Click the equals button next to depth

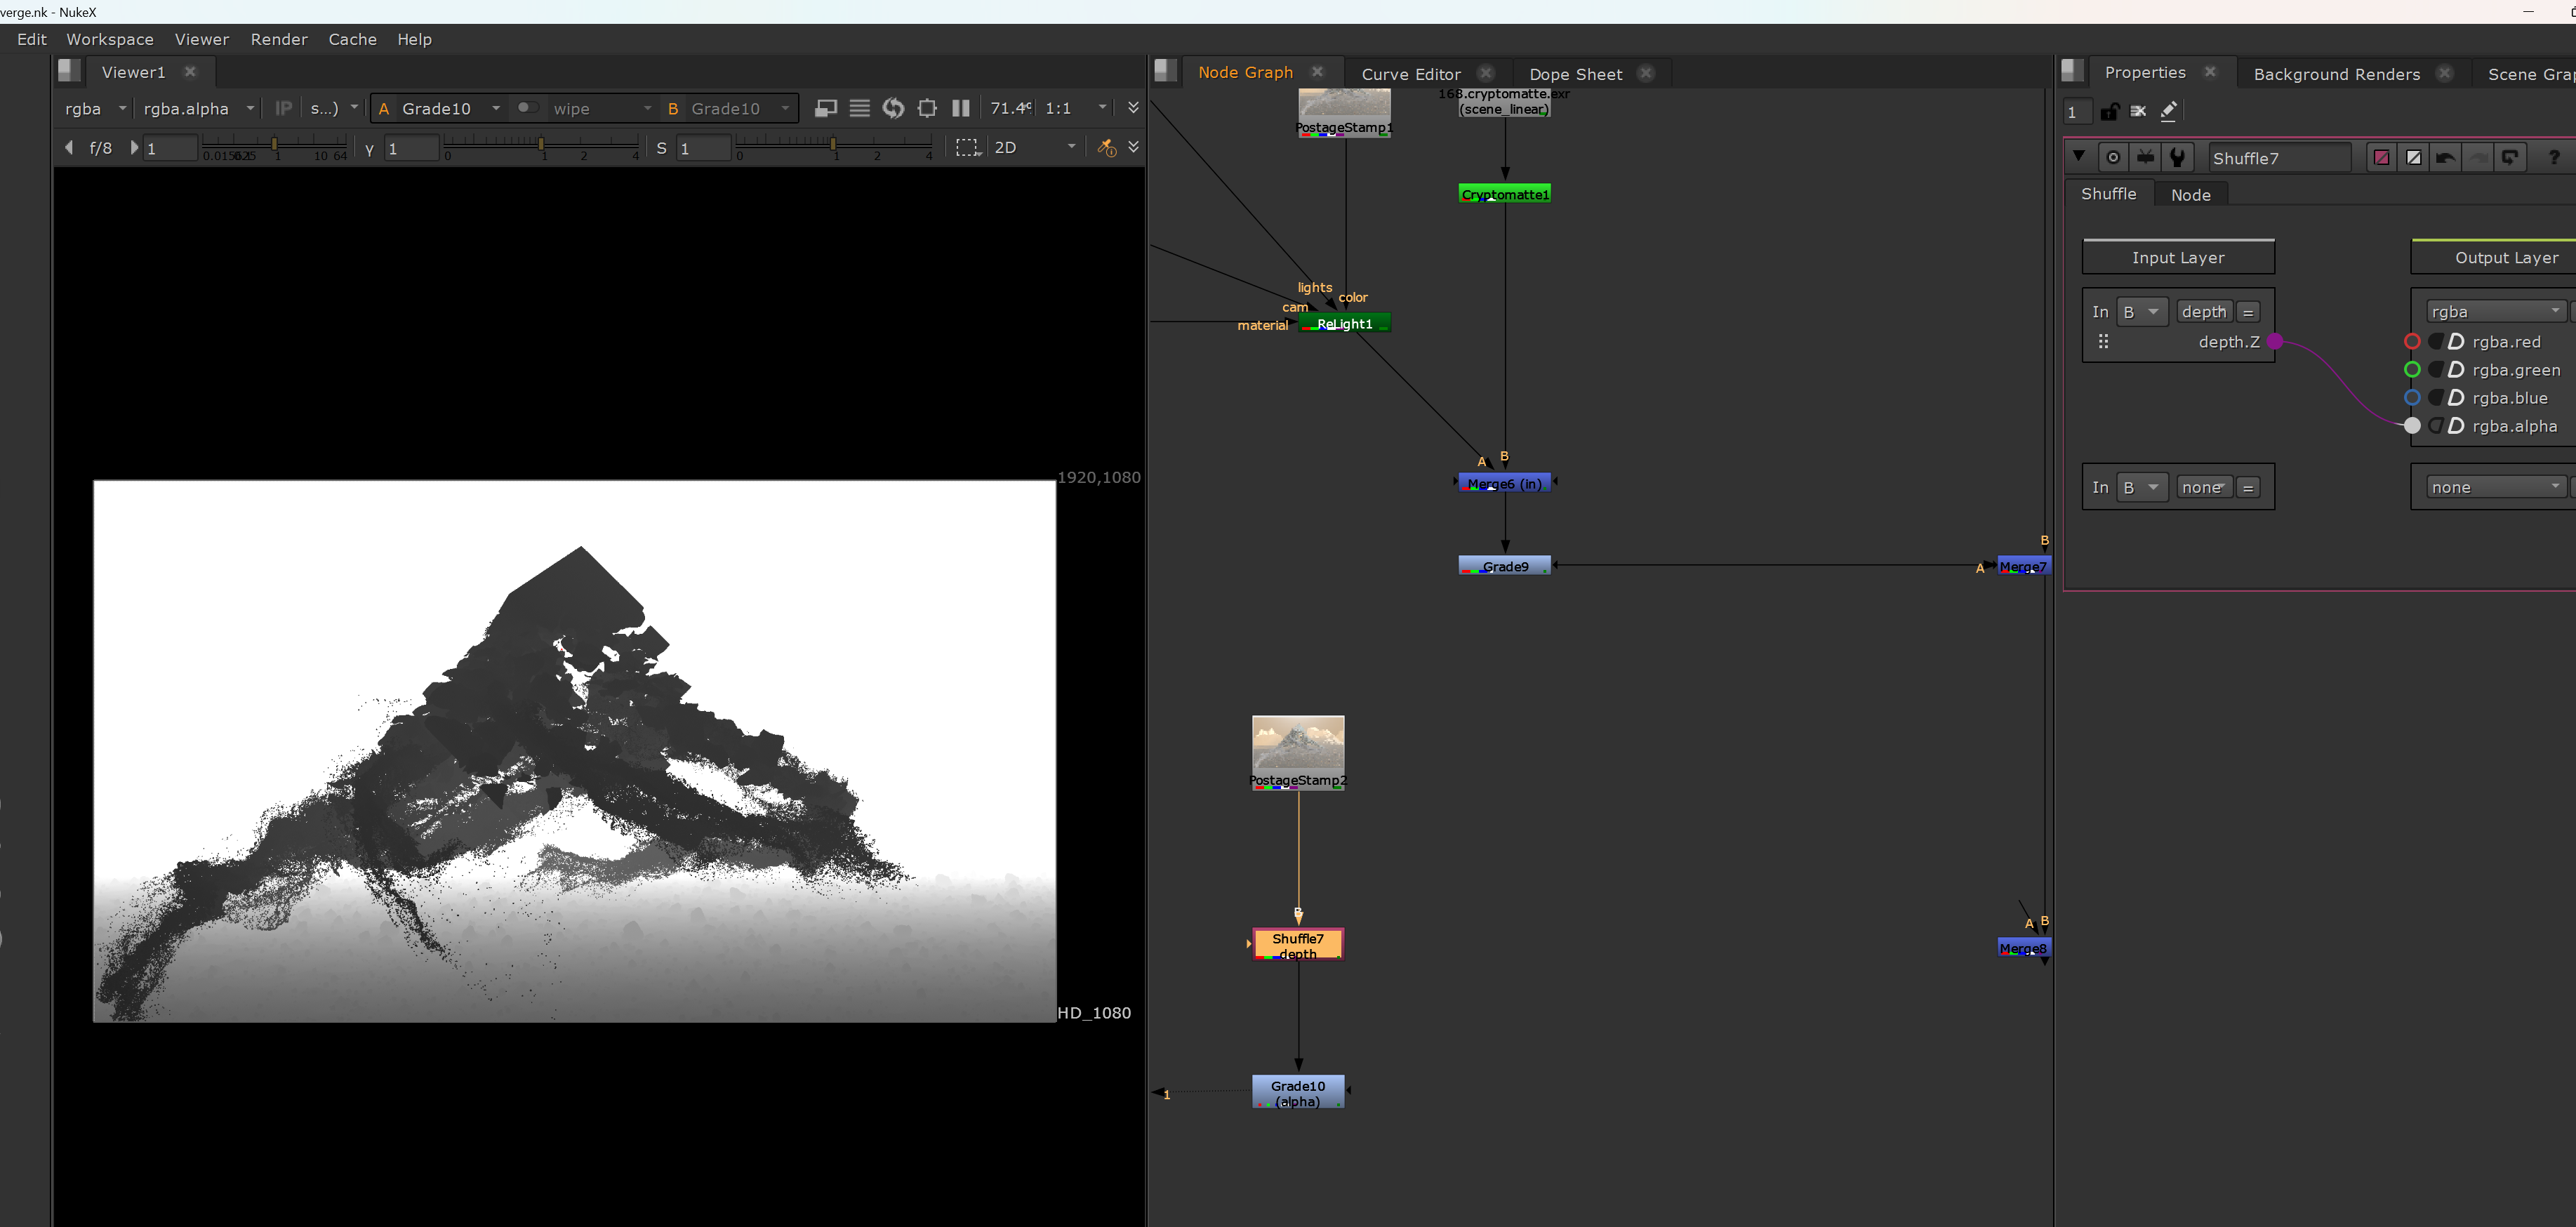(2248, 312)
